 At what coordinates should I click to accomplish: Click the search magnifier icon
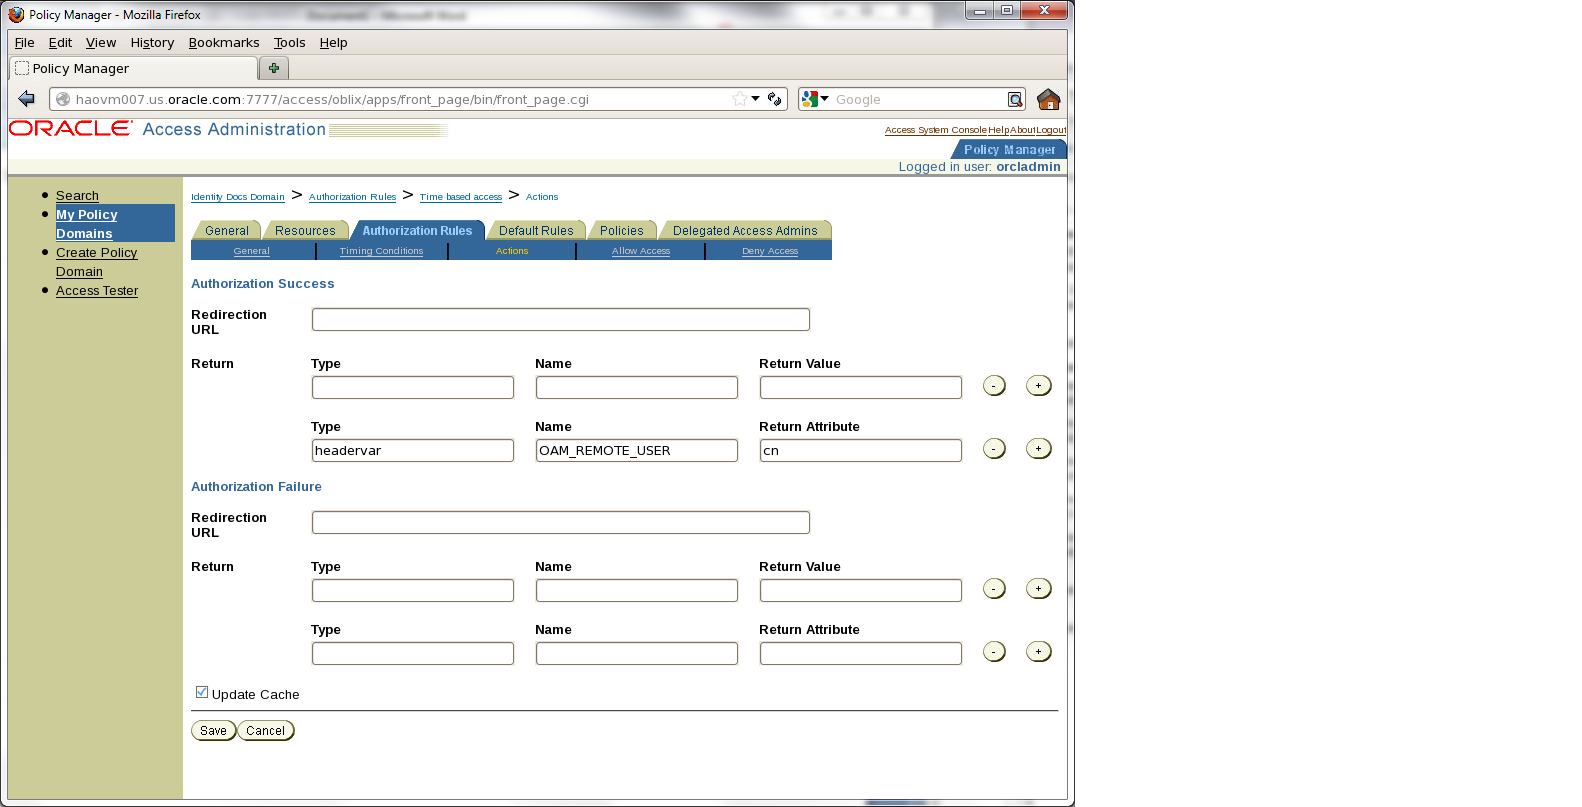click(1015, 99)
